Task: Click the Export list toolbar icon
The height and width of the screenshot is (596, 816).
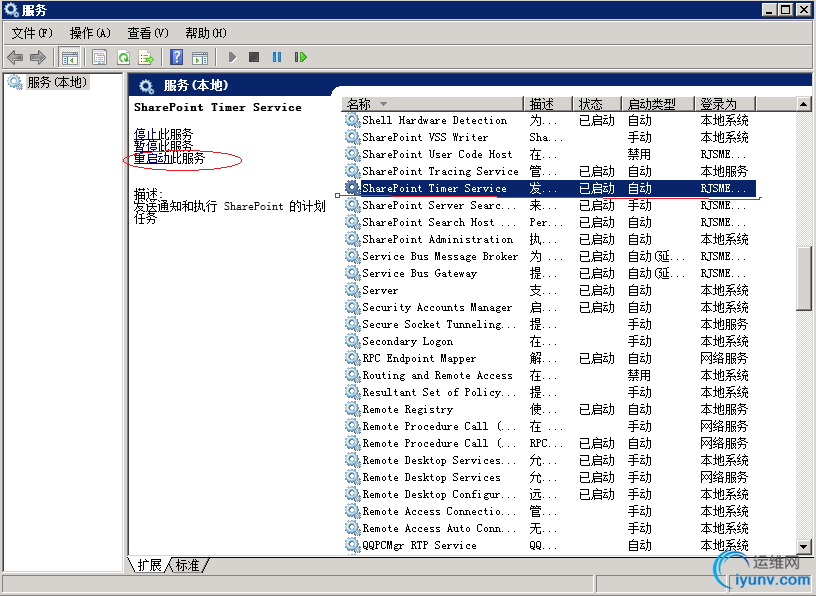Action: pyautogui.click(x=146, y=57)
